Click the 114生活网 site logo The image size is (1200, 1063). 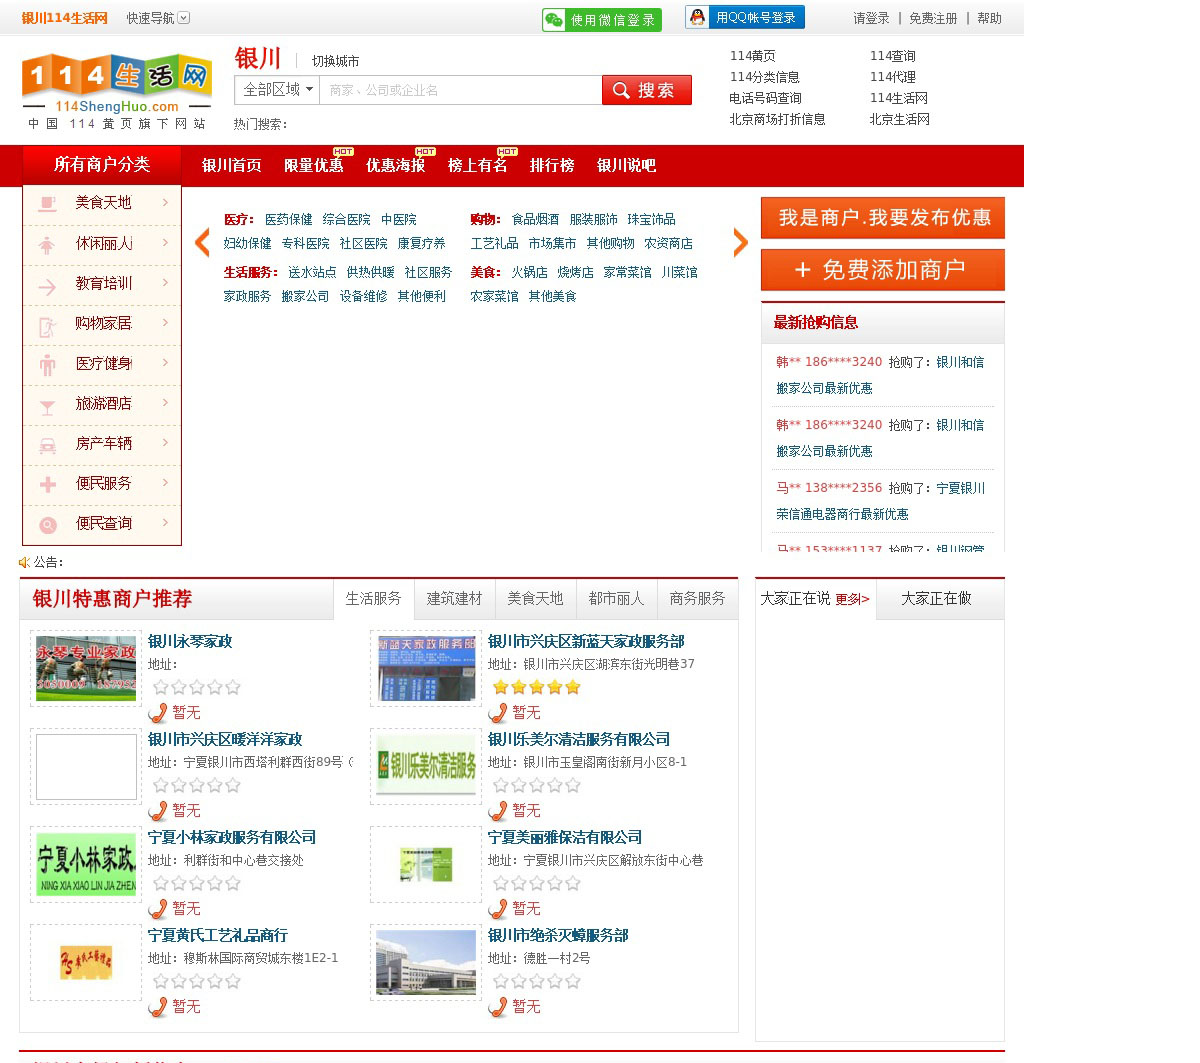tap(116, 90)
